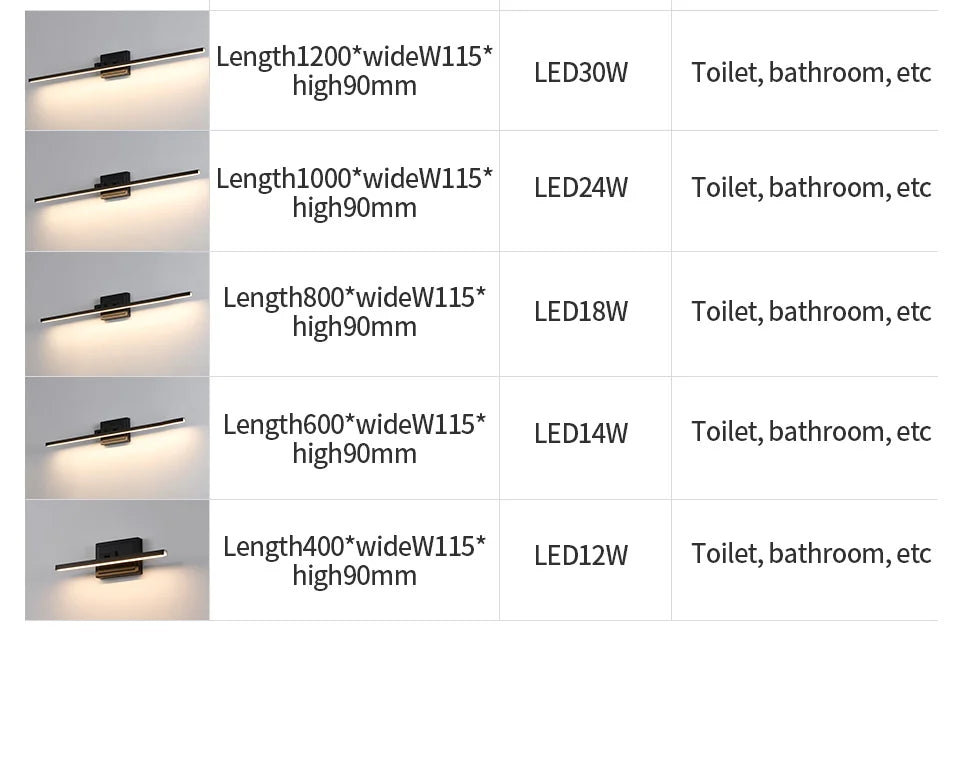Select "Toilet, bathroom, etc" beside LED14W

tap(811, 432)
